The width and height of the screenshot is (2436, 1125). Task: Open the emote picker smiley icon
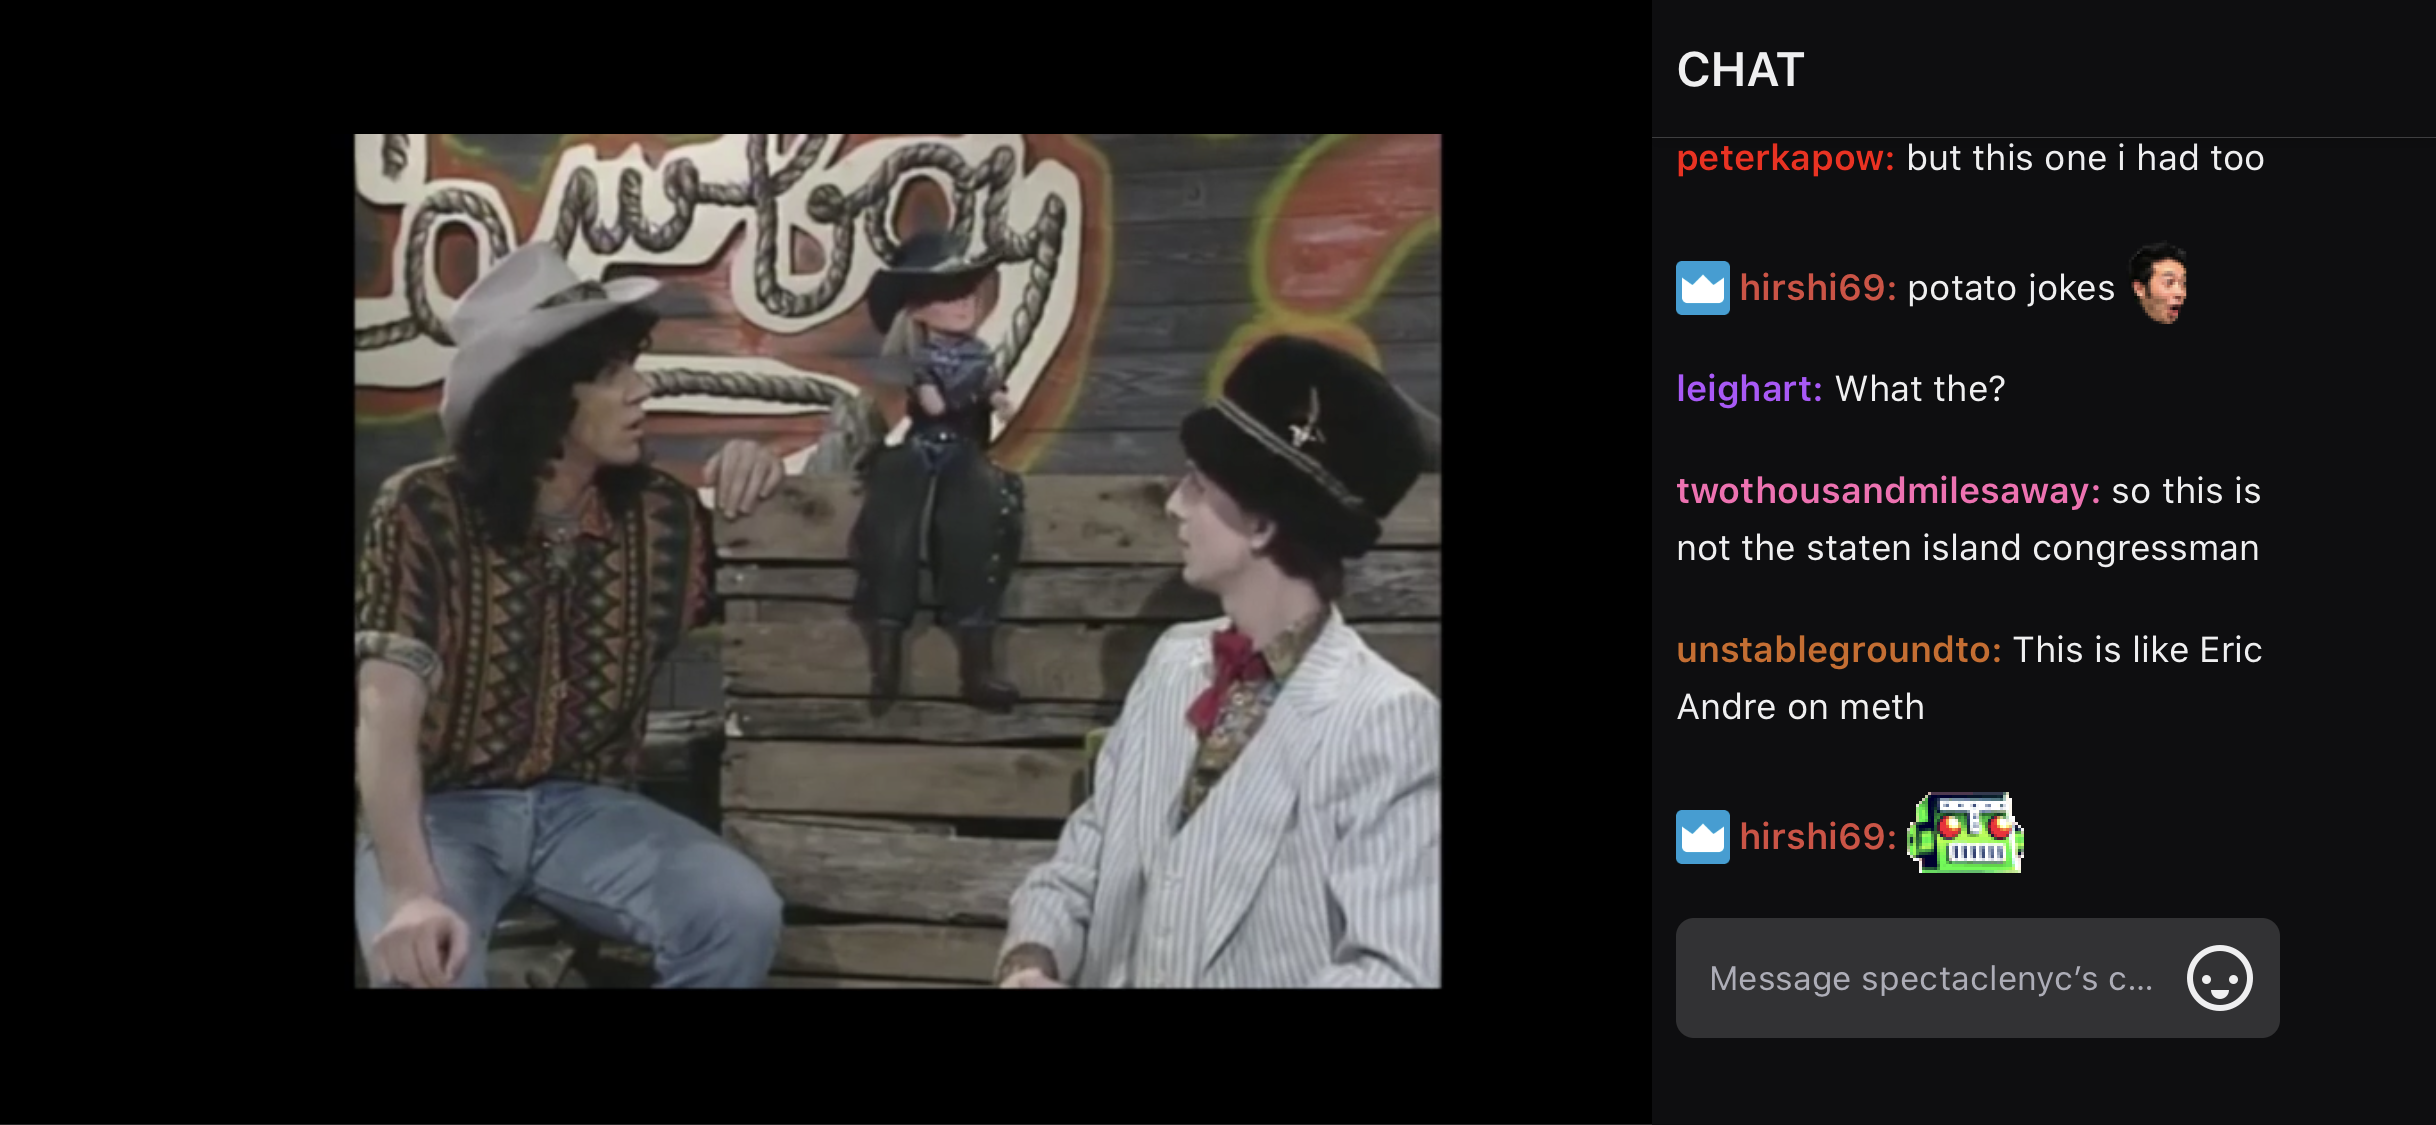point(2219,978)
